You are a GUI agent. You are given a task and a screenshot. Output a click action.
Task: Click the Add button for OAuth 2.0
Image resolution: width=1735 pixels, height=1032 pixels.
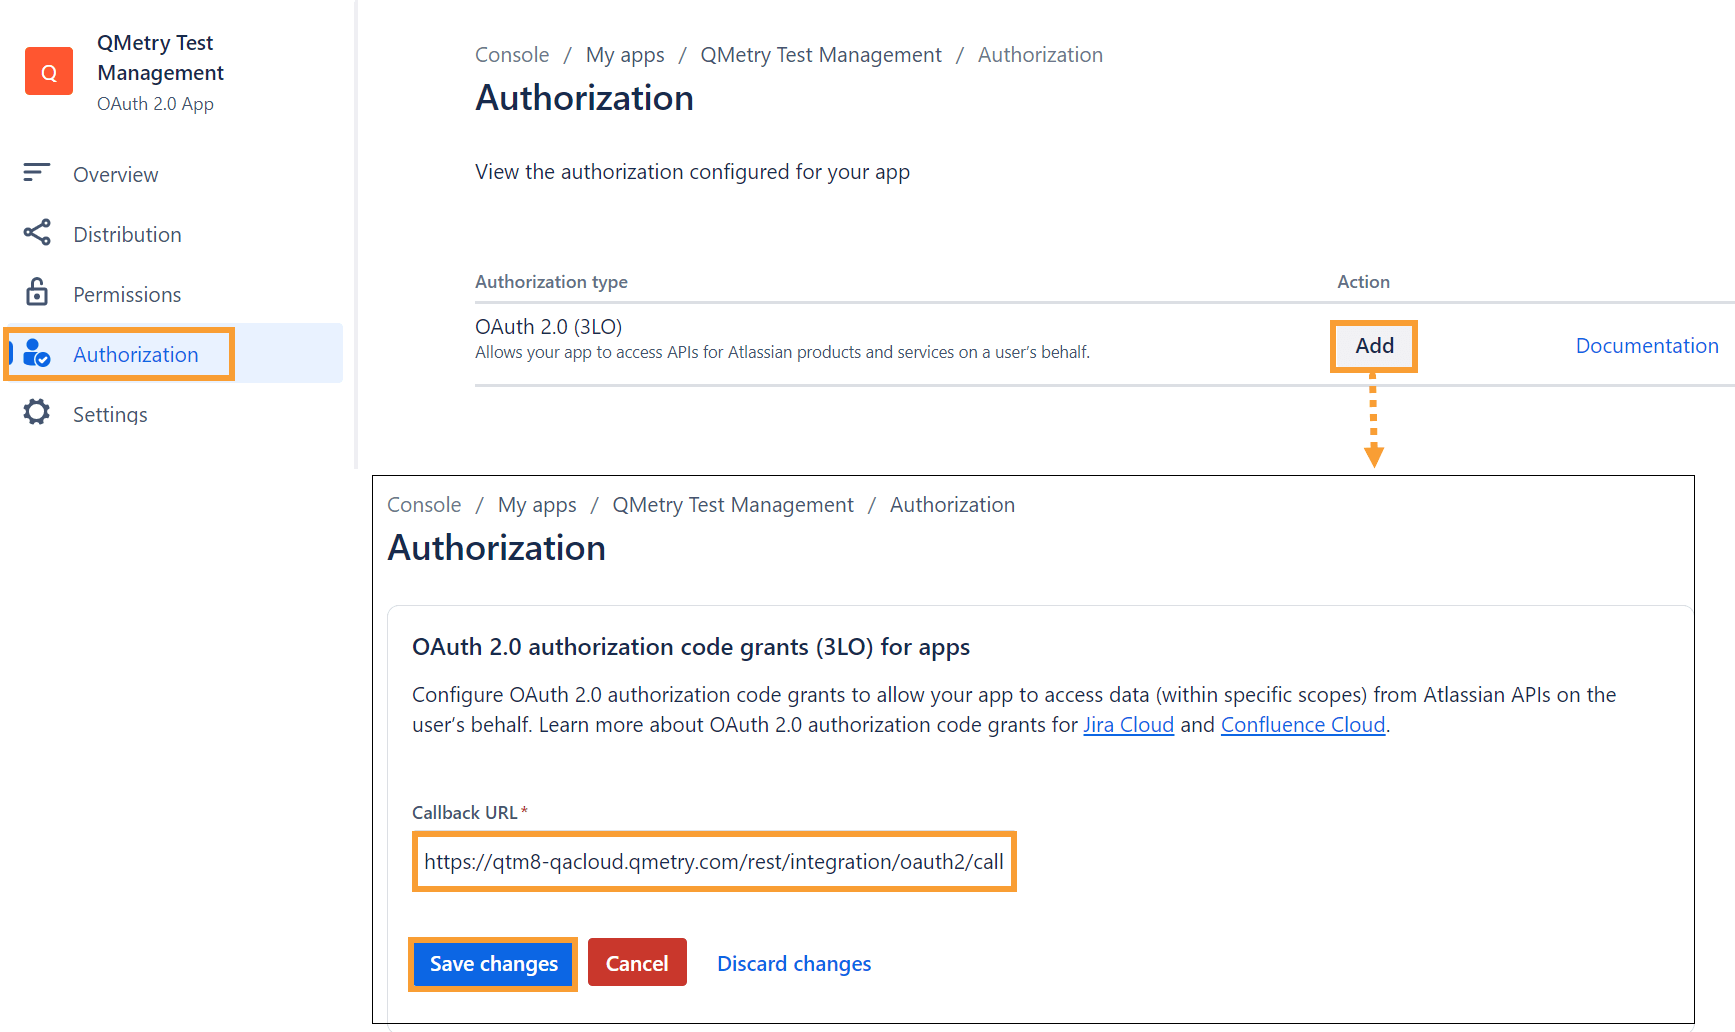coord(1373,345)
